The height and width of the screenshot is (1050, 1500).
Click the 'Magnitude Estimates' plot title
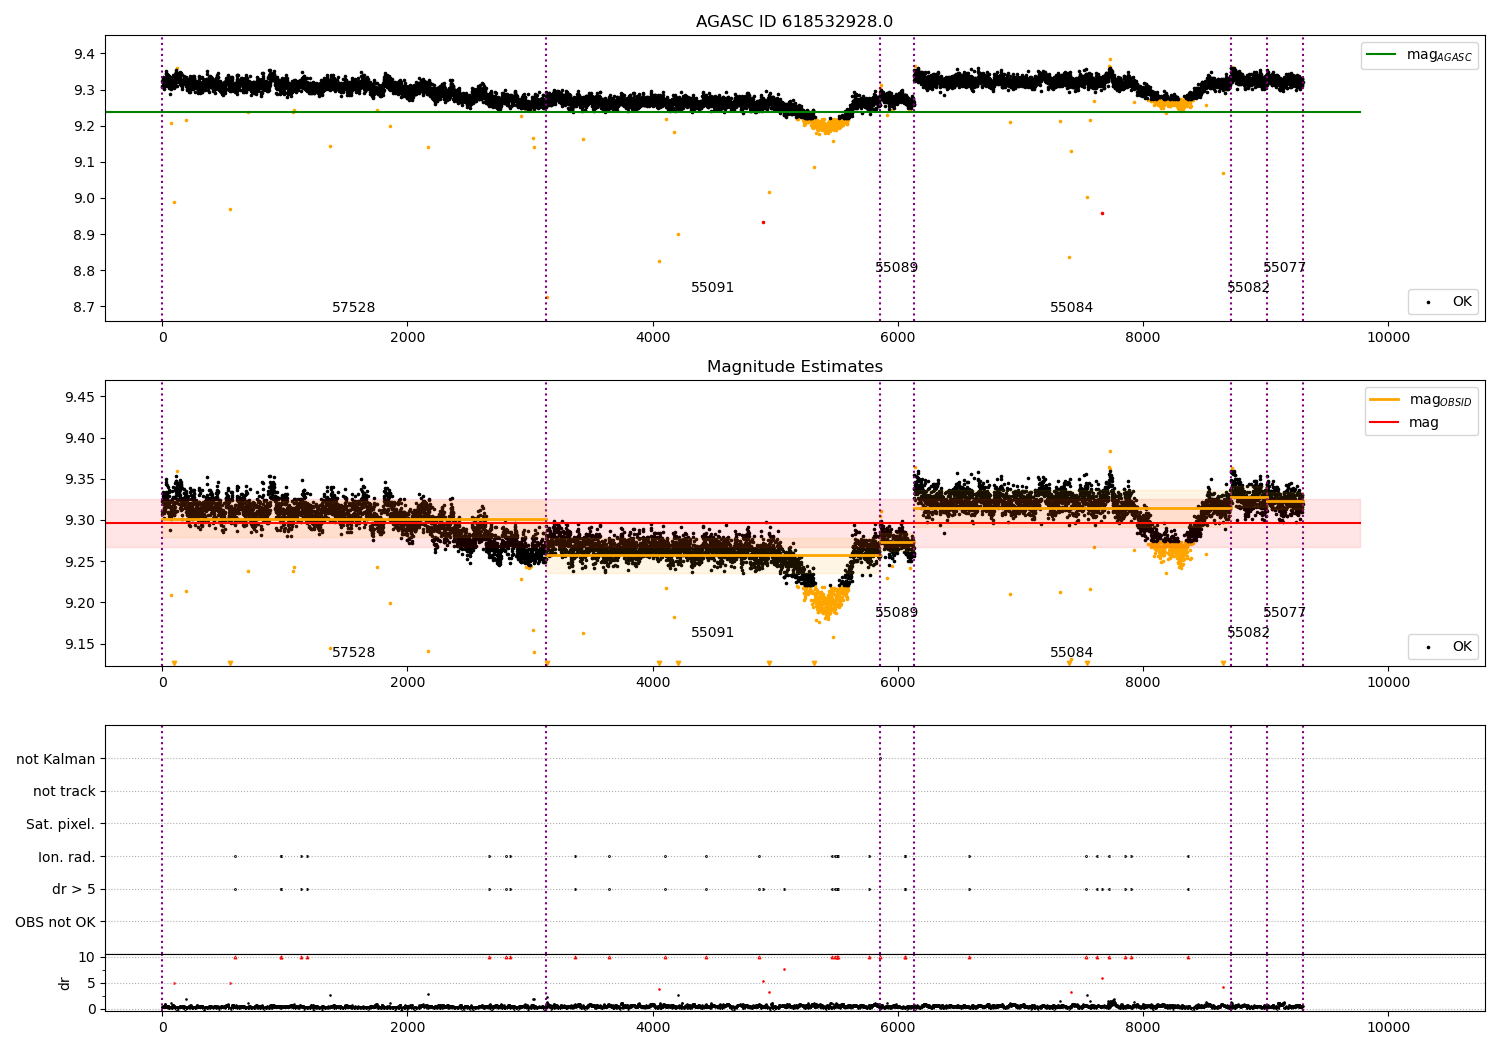tap(794, 367)
